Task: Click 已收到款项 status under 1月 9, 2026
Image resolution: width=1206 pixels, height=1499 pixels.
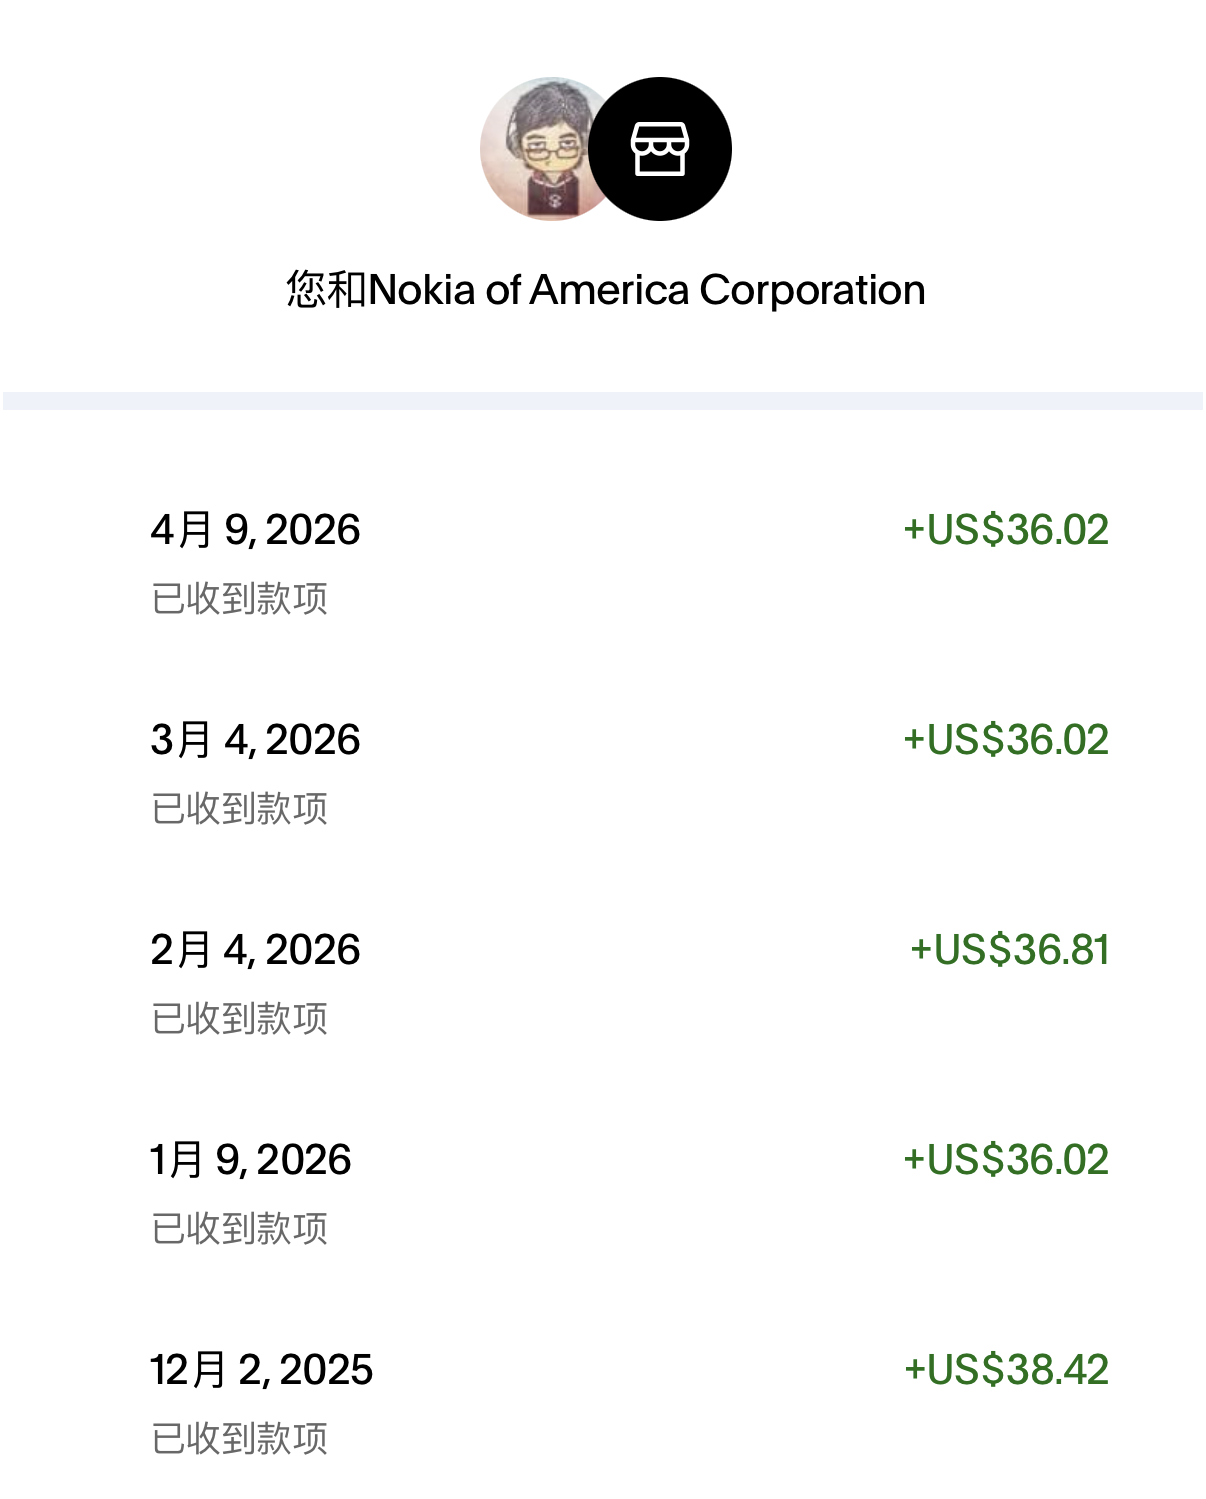Action: 240,1229
